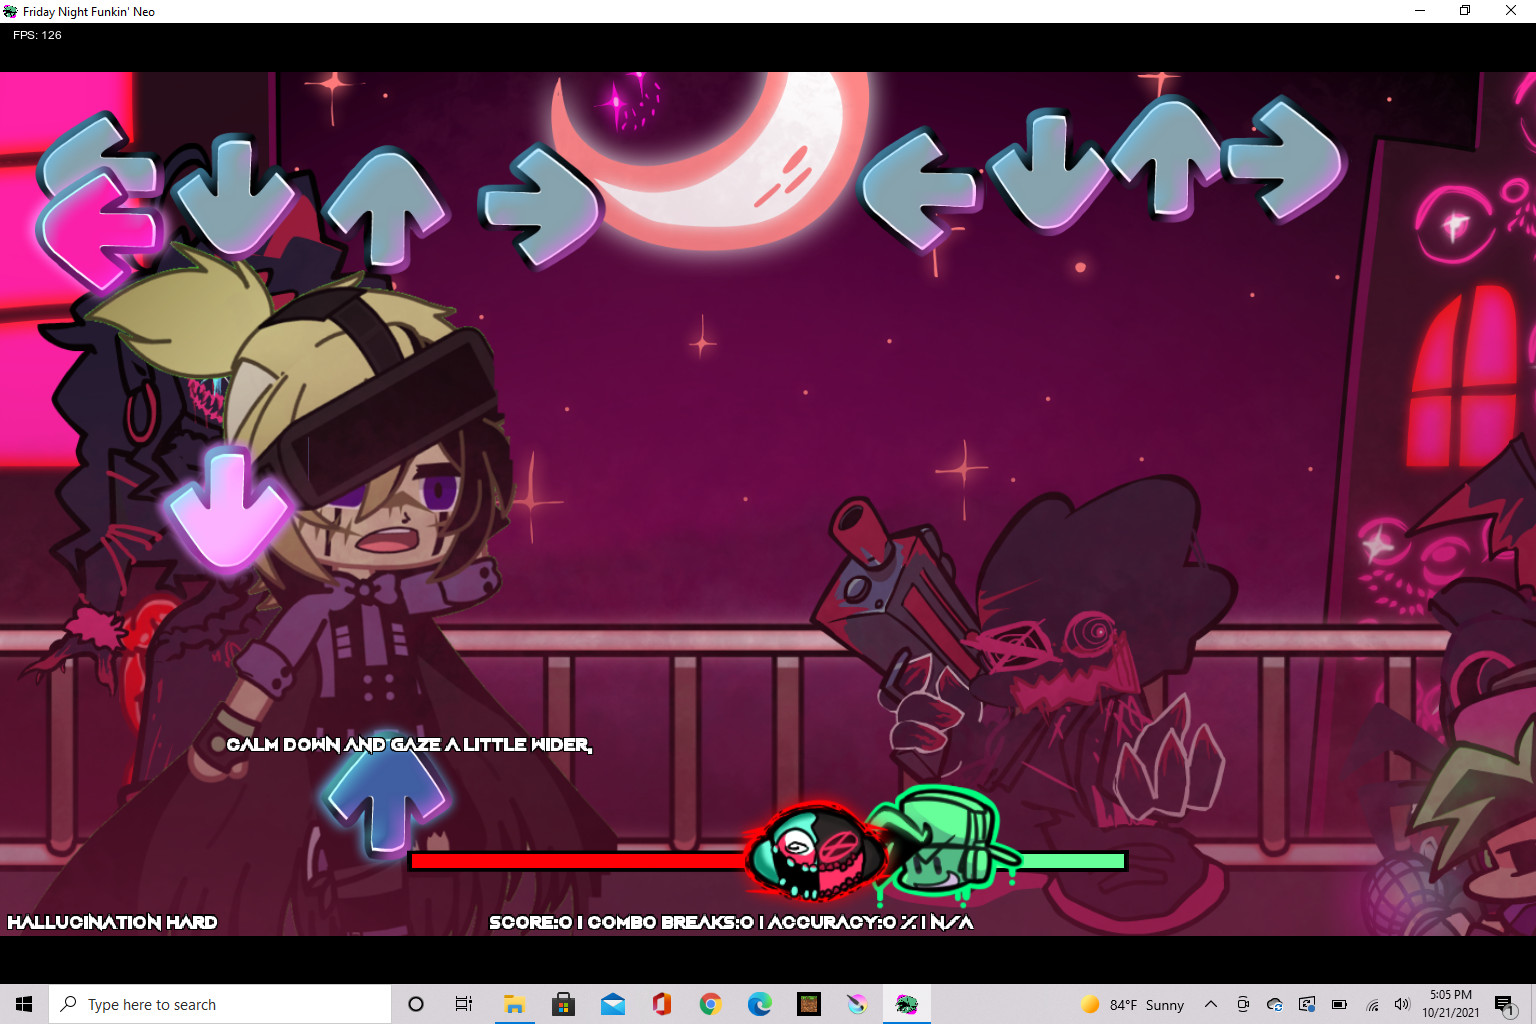Type in the Windows search box
This screenshot has width=1536, height=1024.
coord(220,1004)
